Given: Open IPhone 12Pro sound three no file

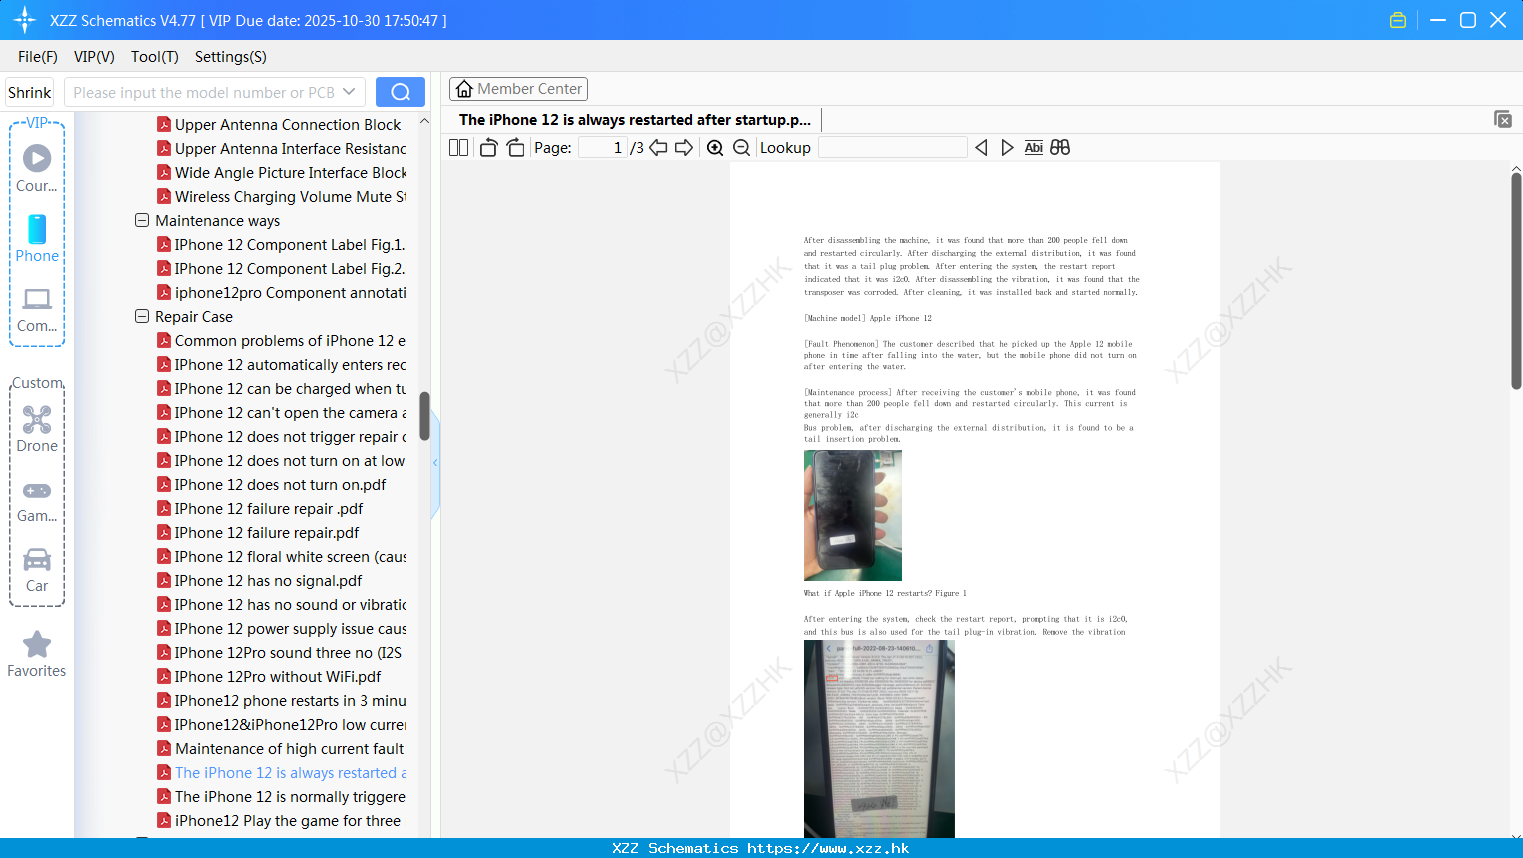Looking at the screenshot, I should [280, 652].
